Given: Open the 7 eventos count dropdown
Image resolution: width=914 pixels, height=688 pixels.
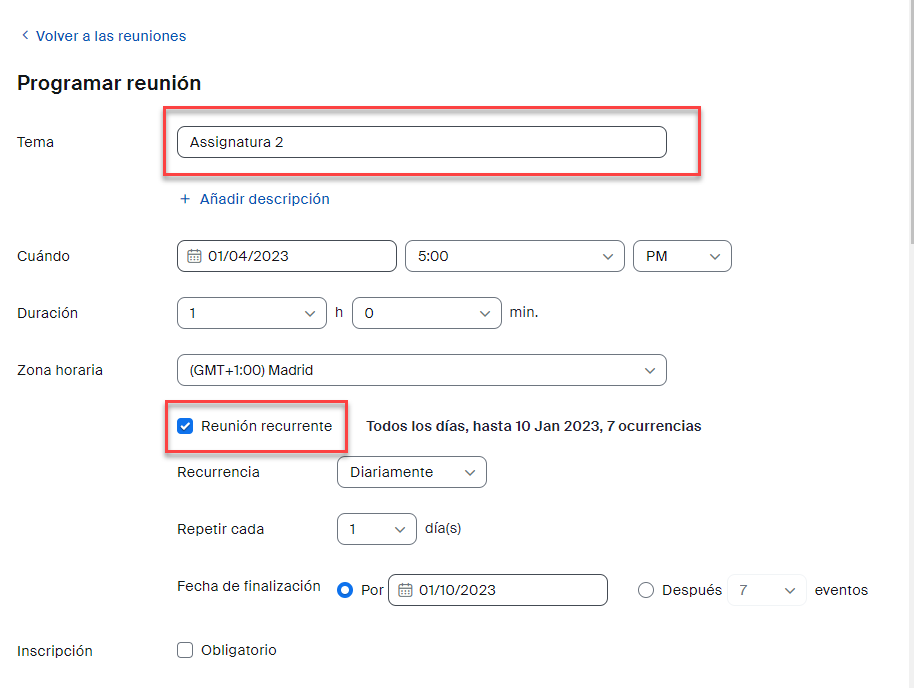Looking at the screenshot, I should pos(766,590).
